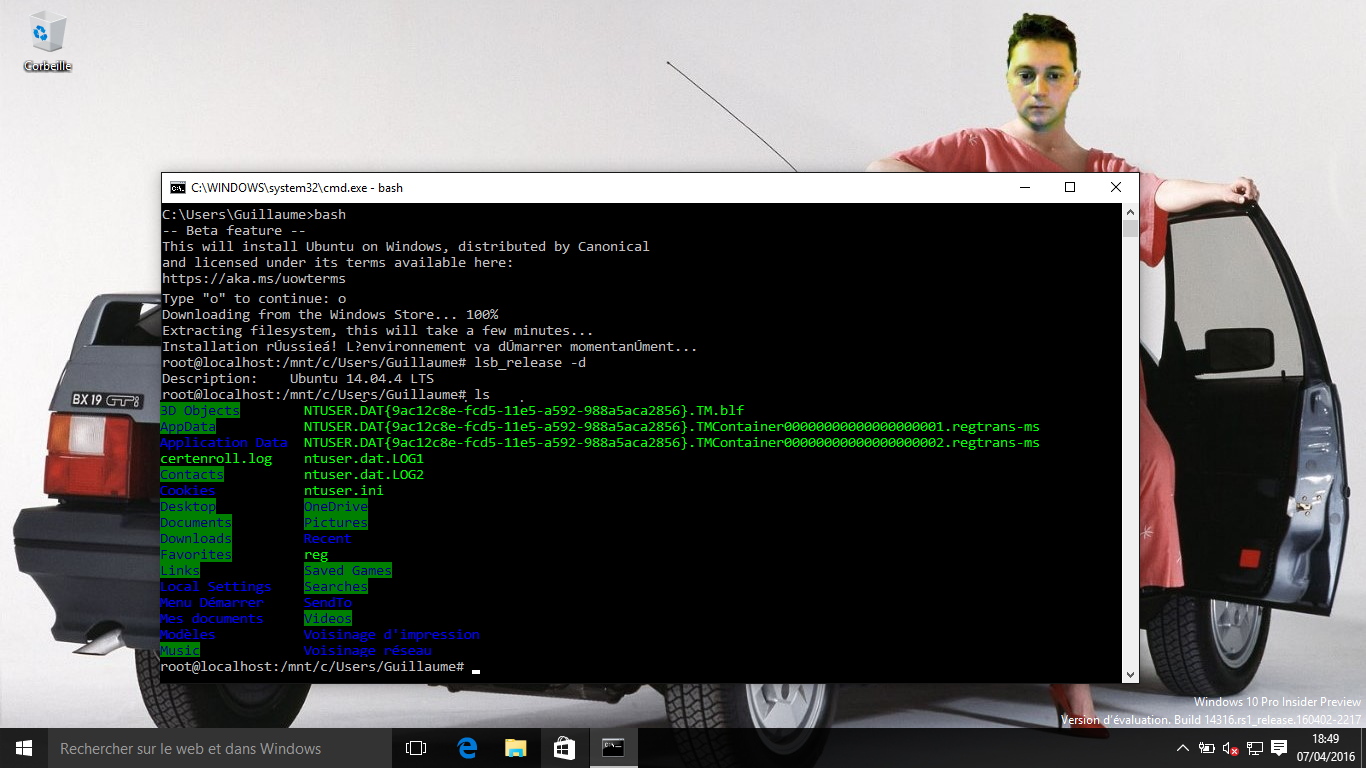Click the 'Application Data' entry
This screenshot has height=768, width=1366.
tap(224, 443)
